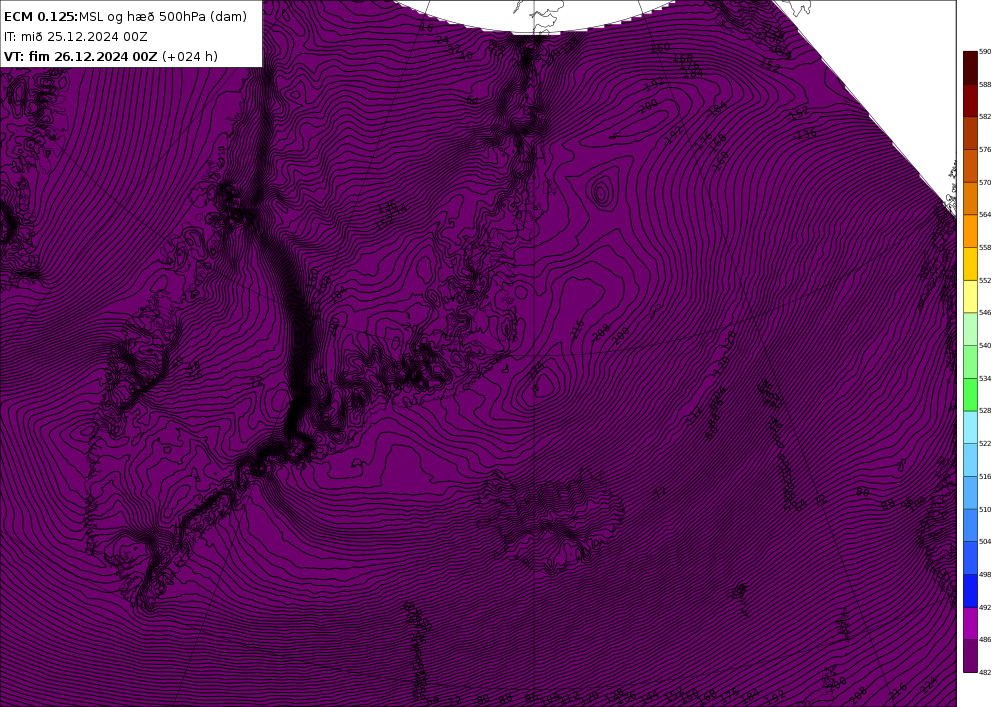Click the golden yellow band between 552 and 558

[x=970, y=264]
